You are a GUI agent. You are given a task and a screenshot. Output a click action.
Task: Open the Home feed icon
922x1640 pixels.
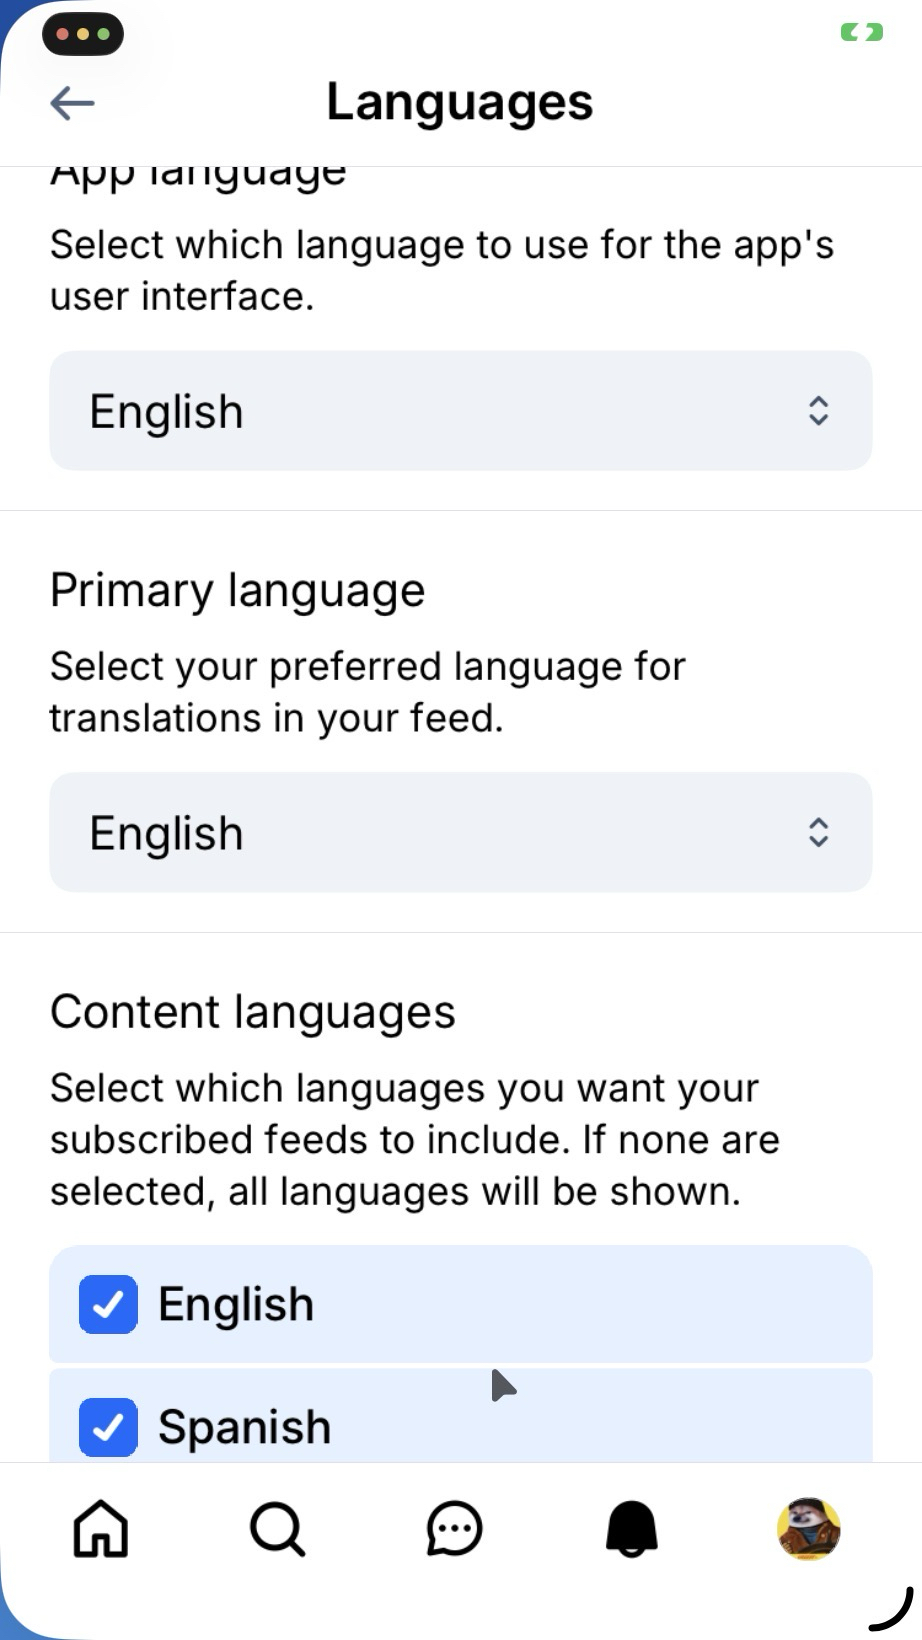click(101, 1529)
